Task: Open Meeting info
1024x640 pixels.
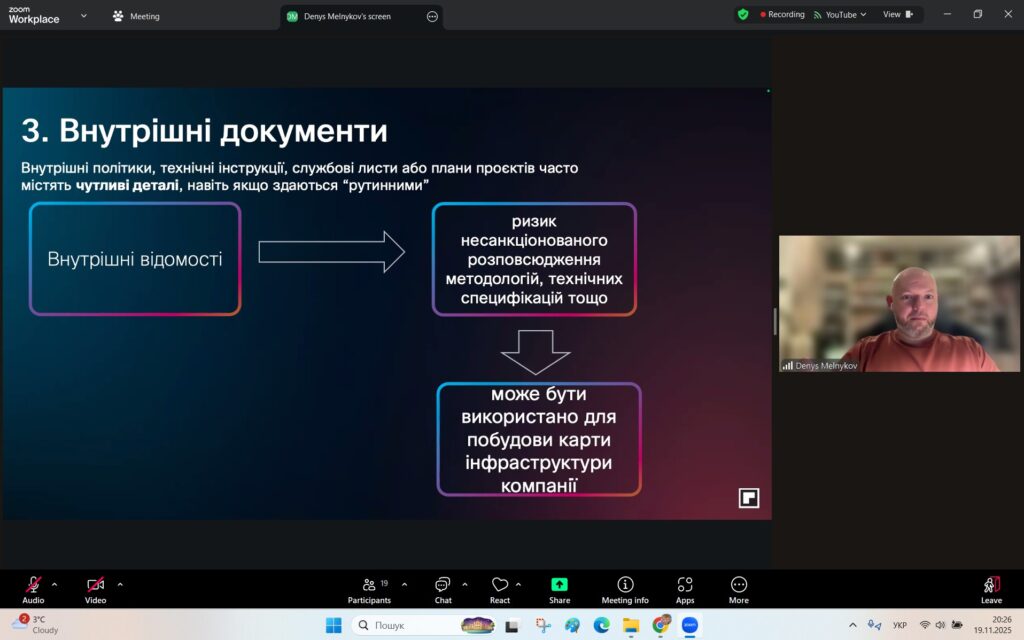Action: point(625,589)
